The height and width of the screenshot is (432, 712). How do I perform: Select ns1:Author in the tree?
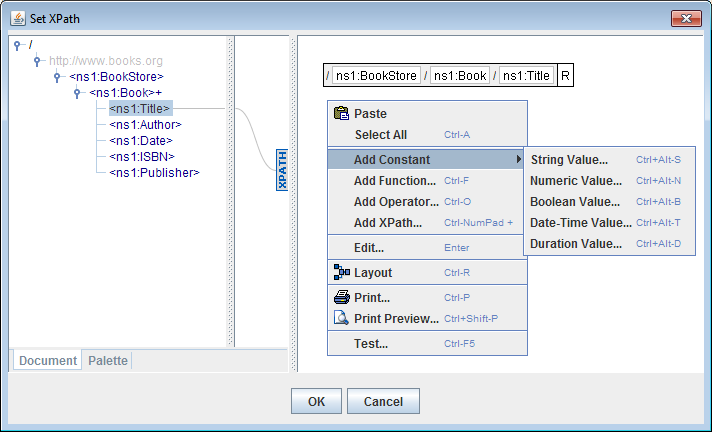(146, 124)
